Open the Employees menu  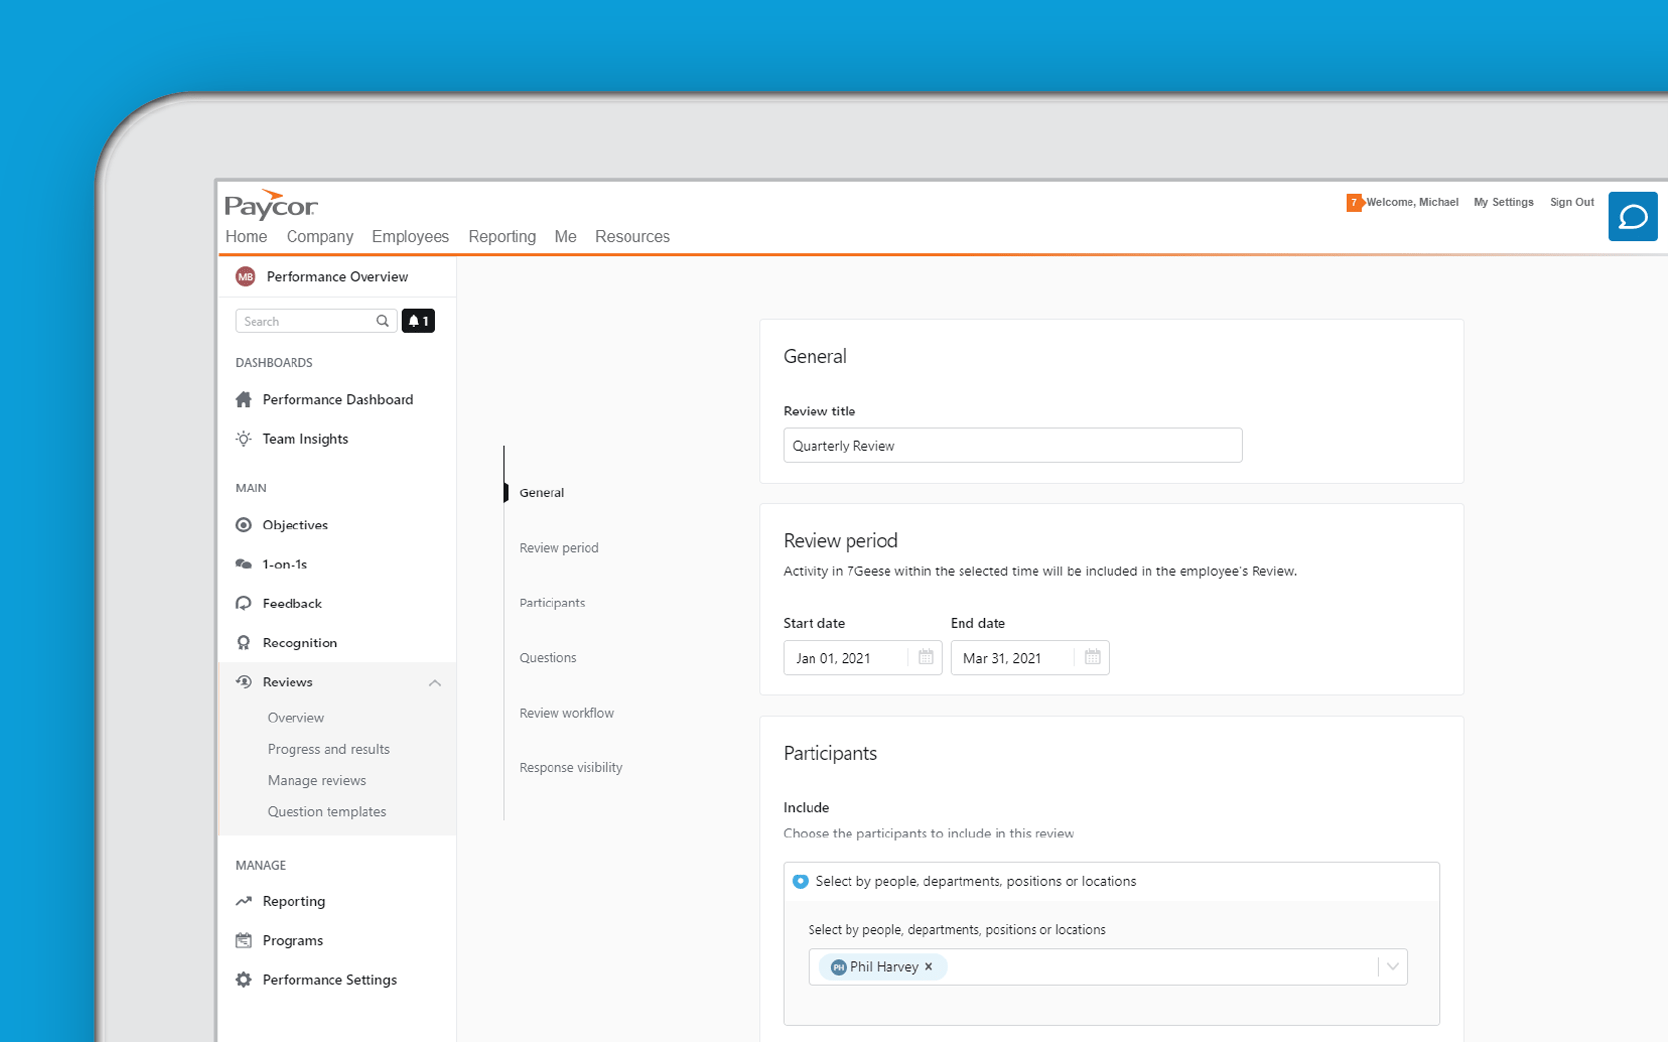point(410,237)
